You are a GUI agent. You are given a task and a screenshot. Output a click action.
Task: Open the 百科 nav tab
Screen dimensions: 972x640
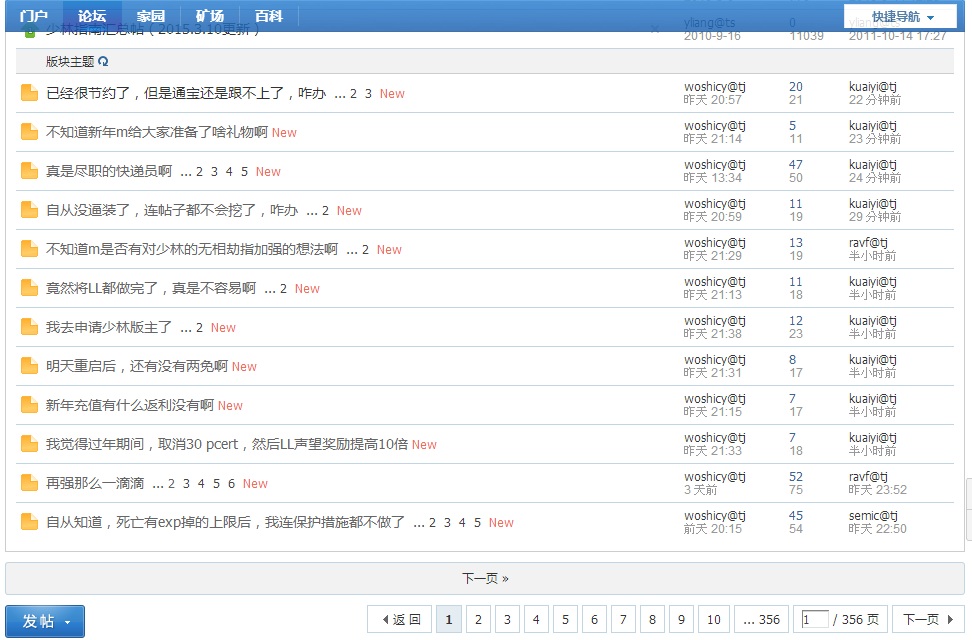(x=268, y=16)
